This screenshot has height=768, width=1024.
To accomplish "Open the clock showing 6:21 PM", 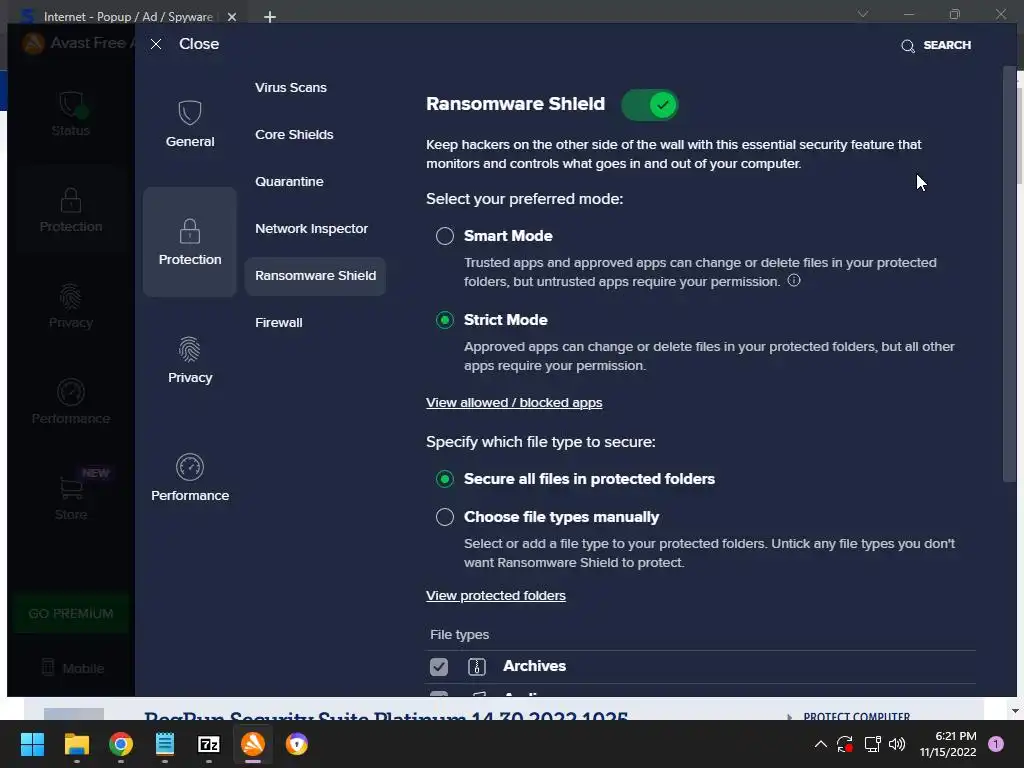I will coord(948,744).
